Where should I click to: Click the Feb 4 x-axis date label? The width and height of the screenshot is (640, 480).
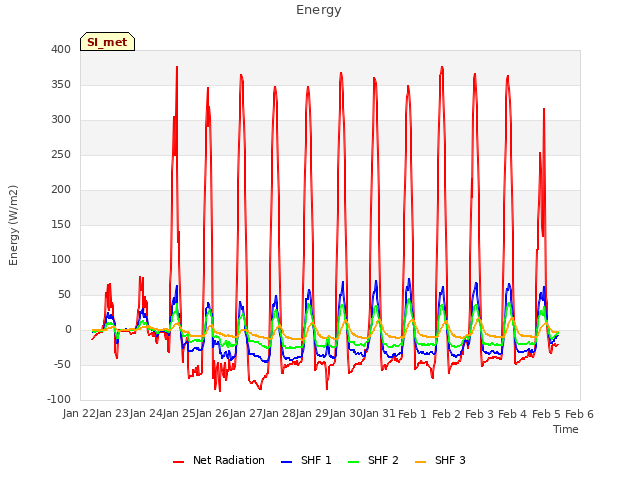click(513, 414)
